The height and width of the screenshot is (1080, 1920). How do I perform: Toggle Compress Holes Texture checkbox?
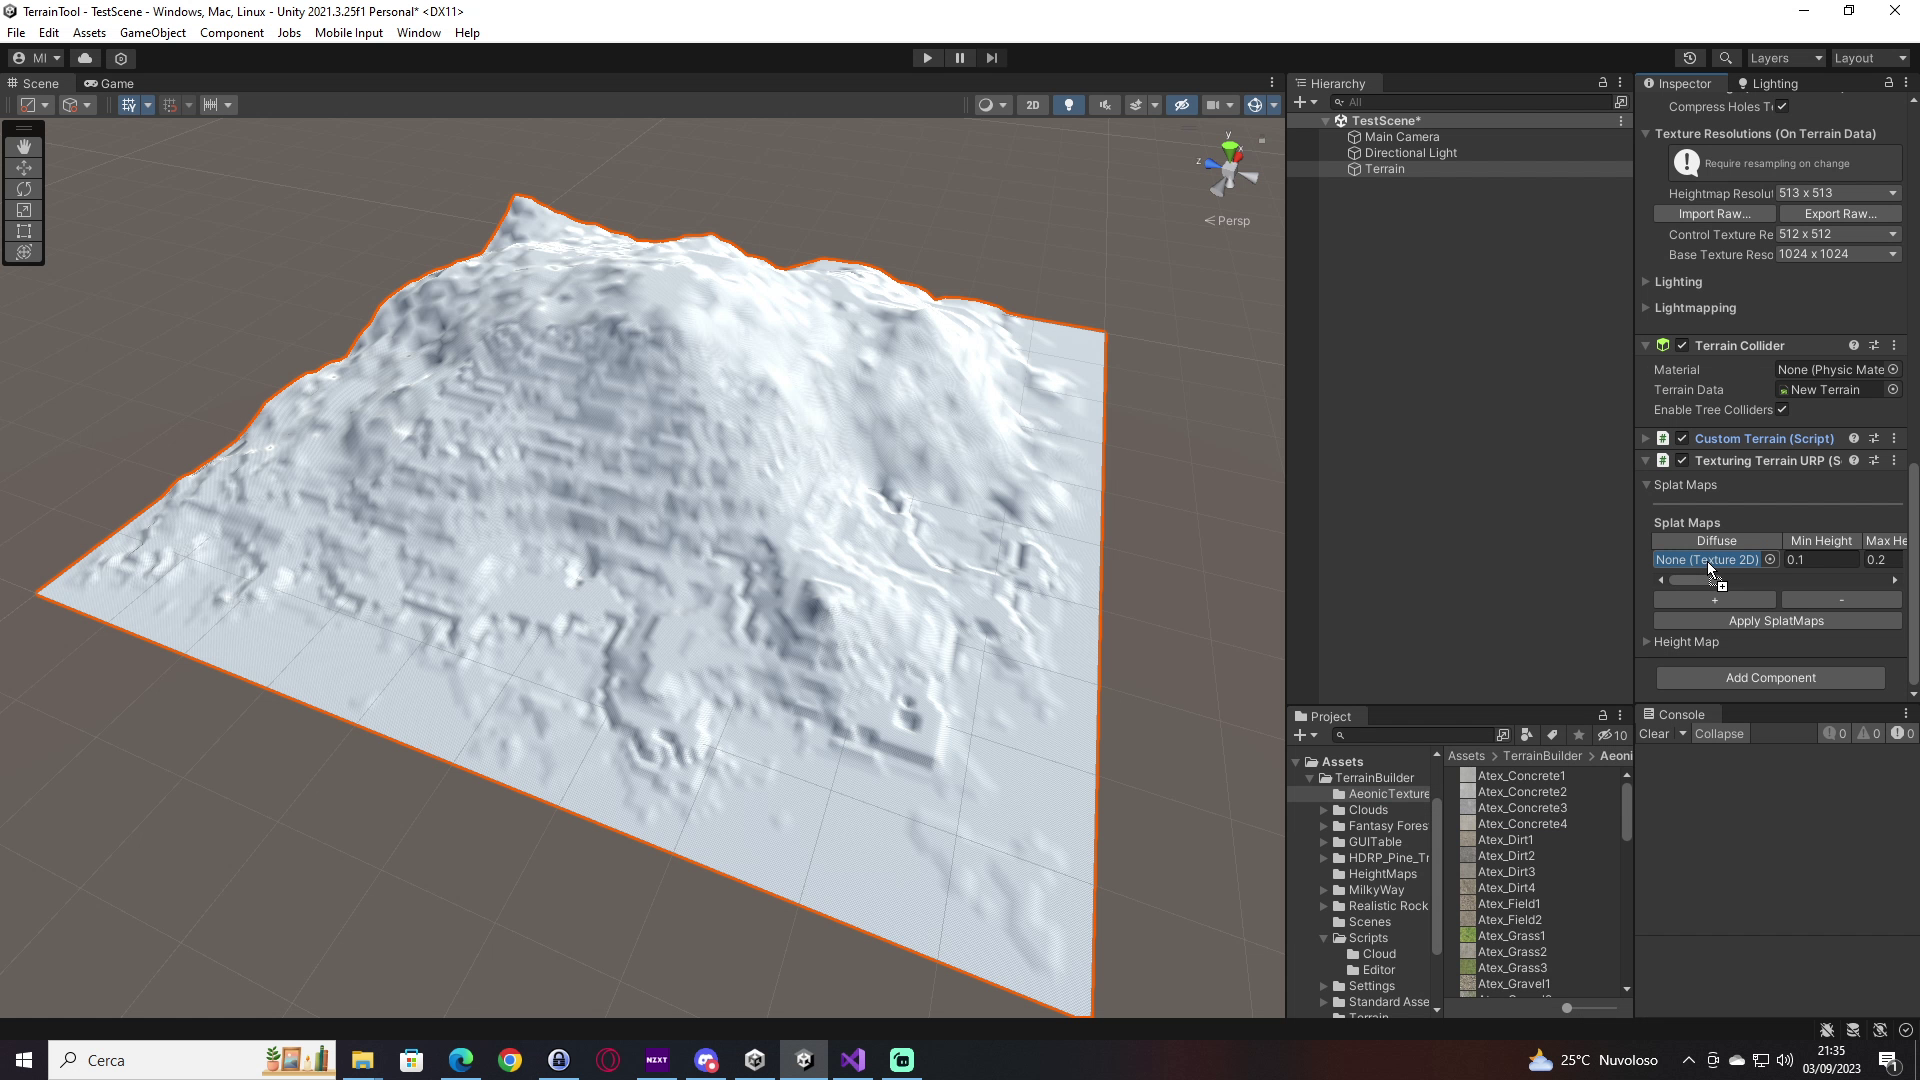1782,107
